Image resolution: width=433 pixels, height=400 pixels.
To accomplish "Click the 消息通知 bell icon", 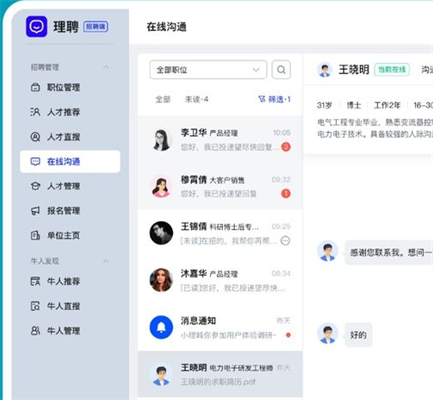I will [161, 327].
